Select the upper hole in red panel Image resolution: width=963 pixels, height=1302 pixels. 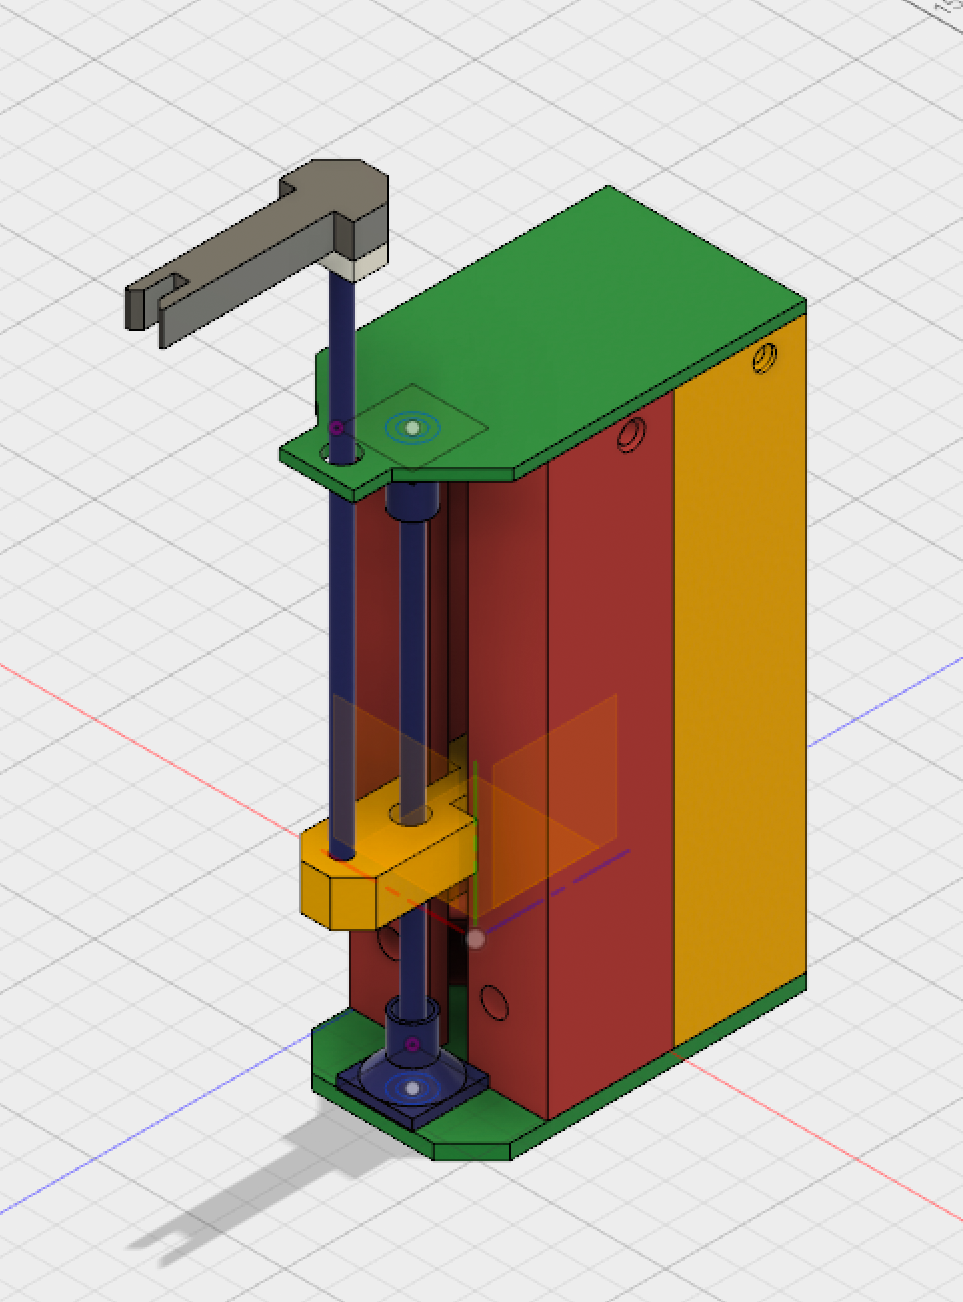click(630, 435)
